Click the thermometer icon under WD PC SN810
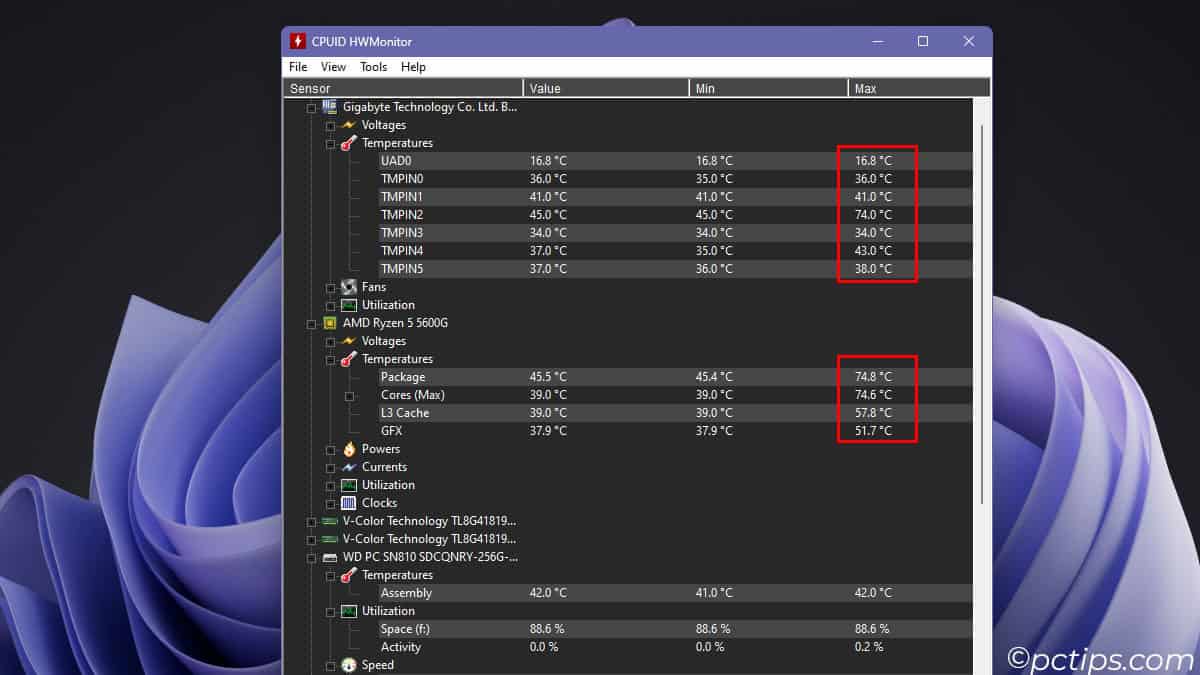Screen dimensions: 1200x675 pyautogui.click(x=348, y=575)
